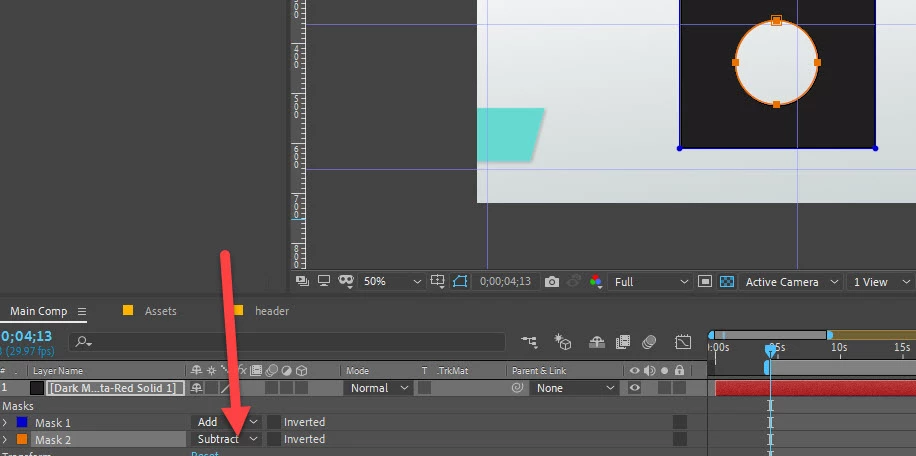
Task: Click the Adjustment Layer column header icon
Action: pos(286,370)
